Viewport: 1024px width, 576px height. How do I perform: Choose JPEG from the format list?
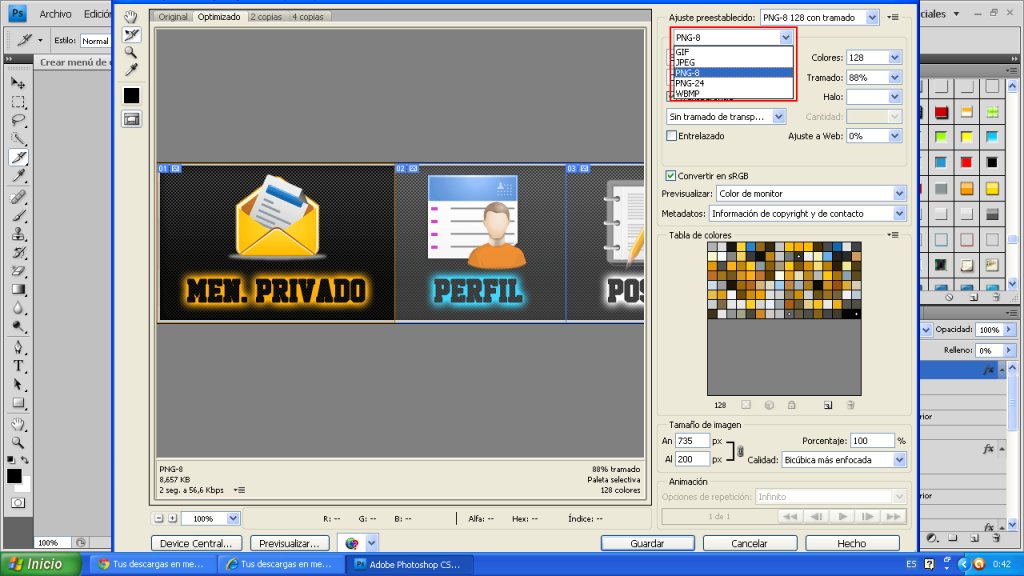[x=733, y=62]
